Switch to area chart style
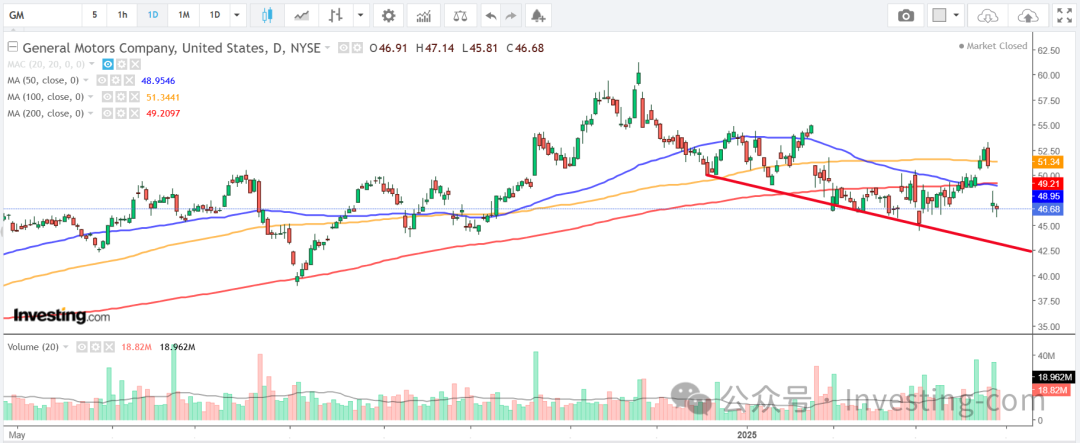1080x443 pixels. point(302,14)
